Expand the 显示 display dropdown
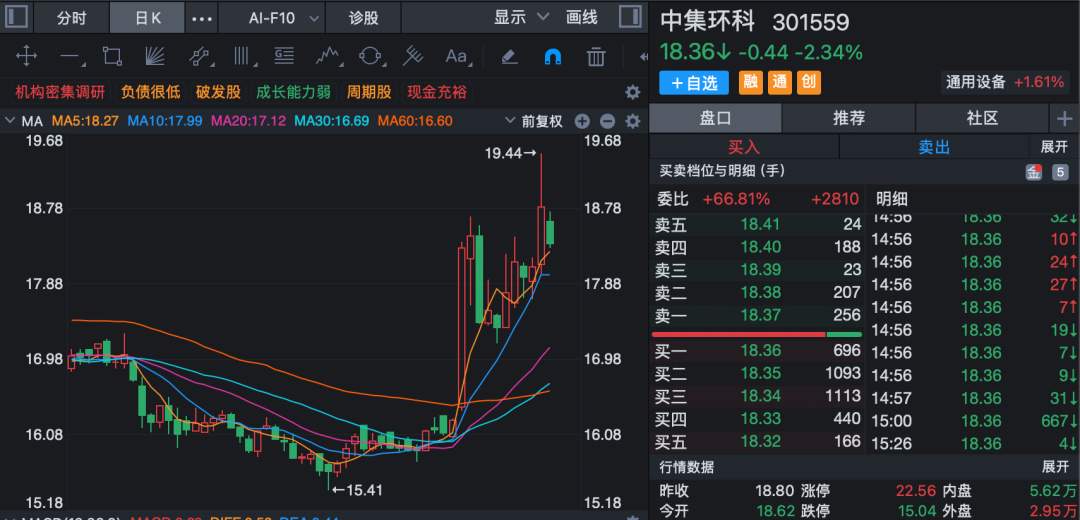 pyautogui.click(x=522, y=17)
